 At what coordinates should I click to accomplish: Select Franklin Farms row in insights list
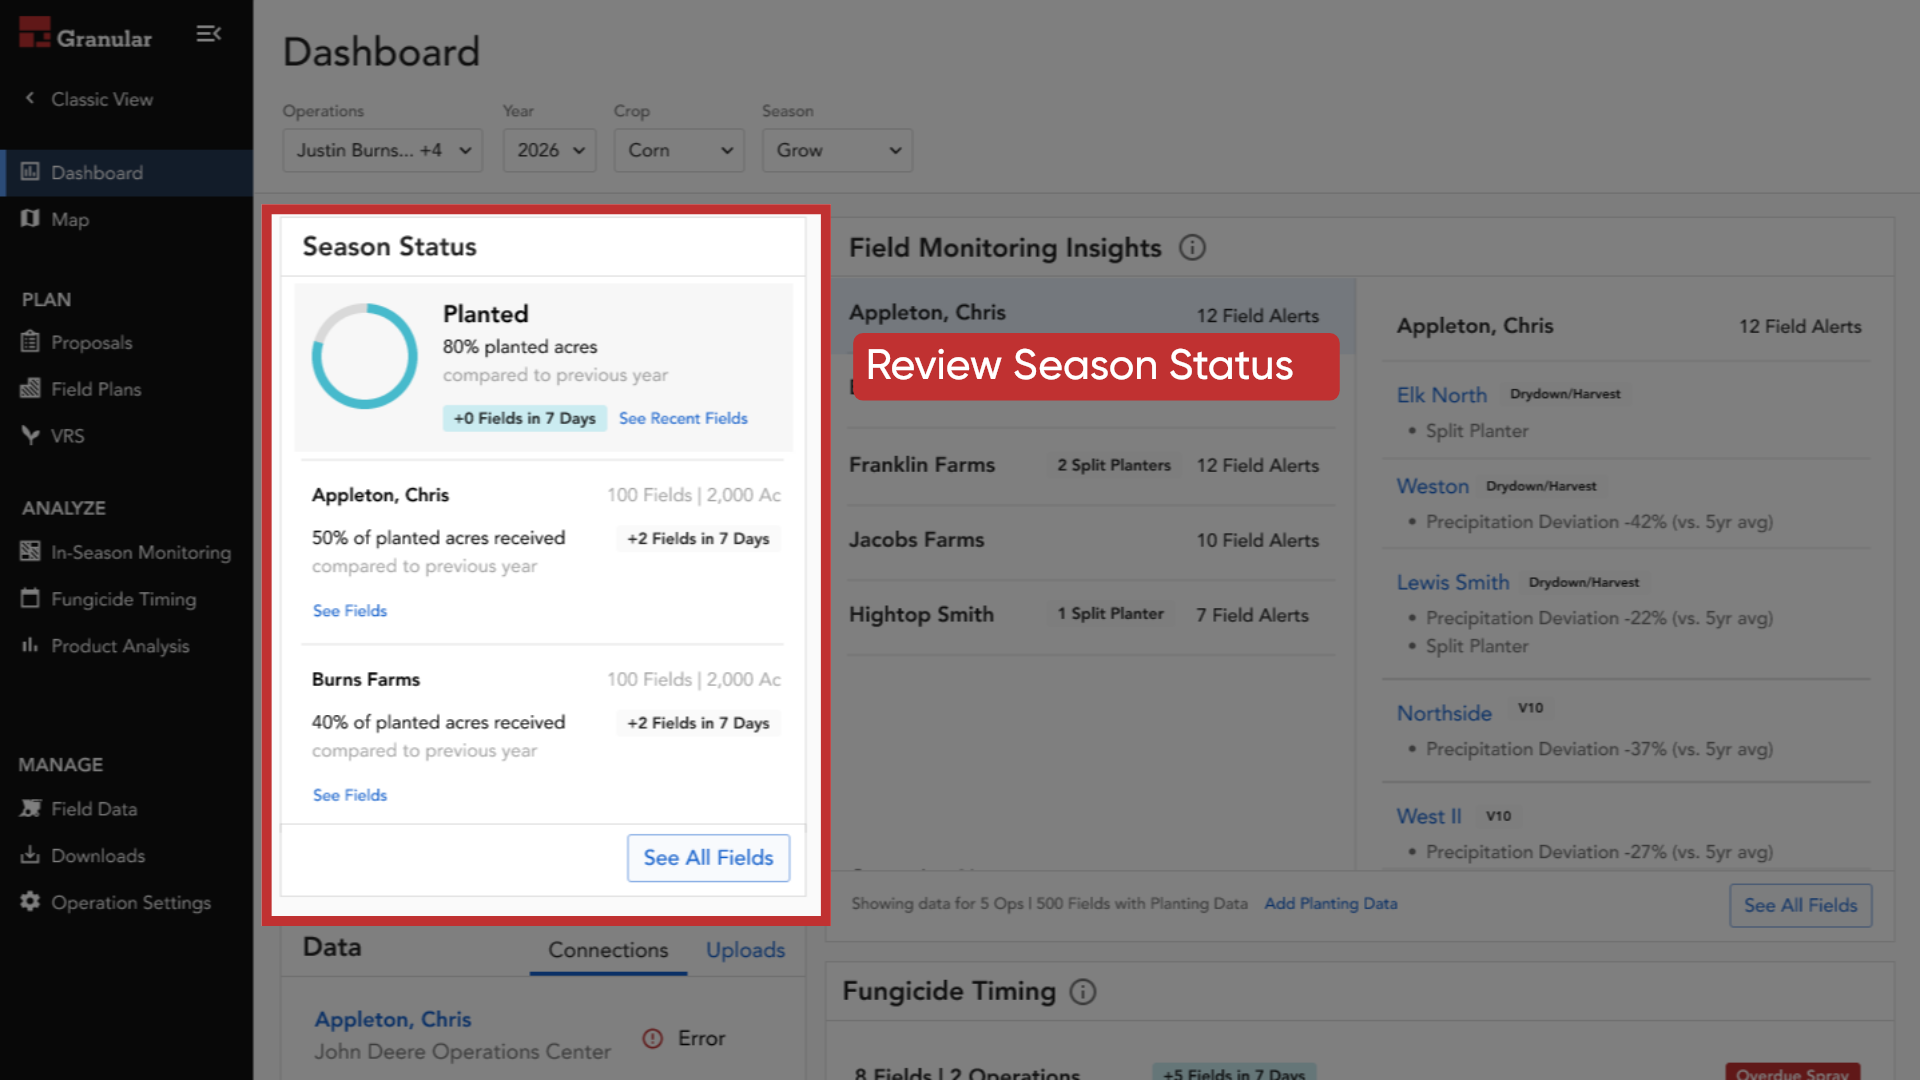(x=1092, y=465)
